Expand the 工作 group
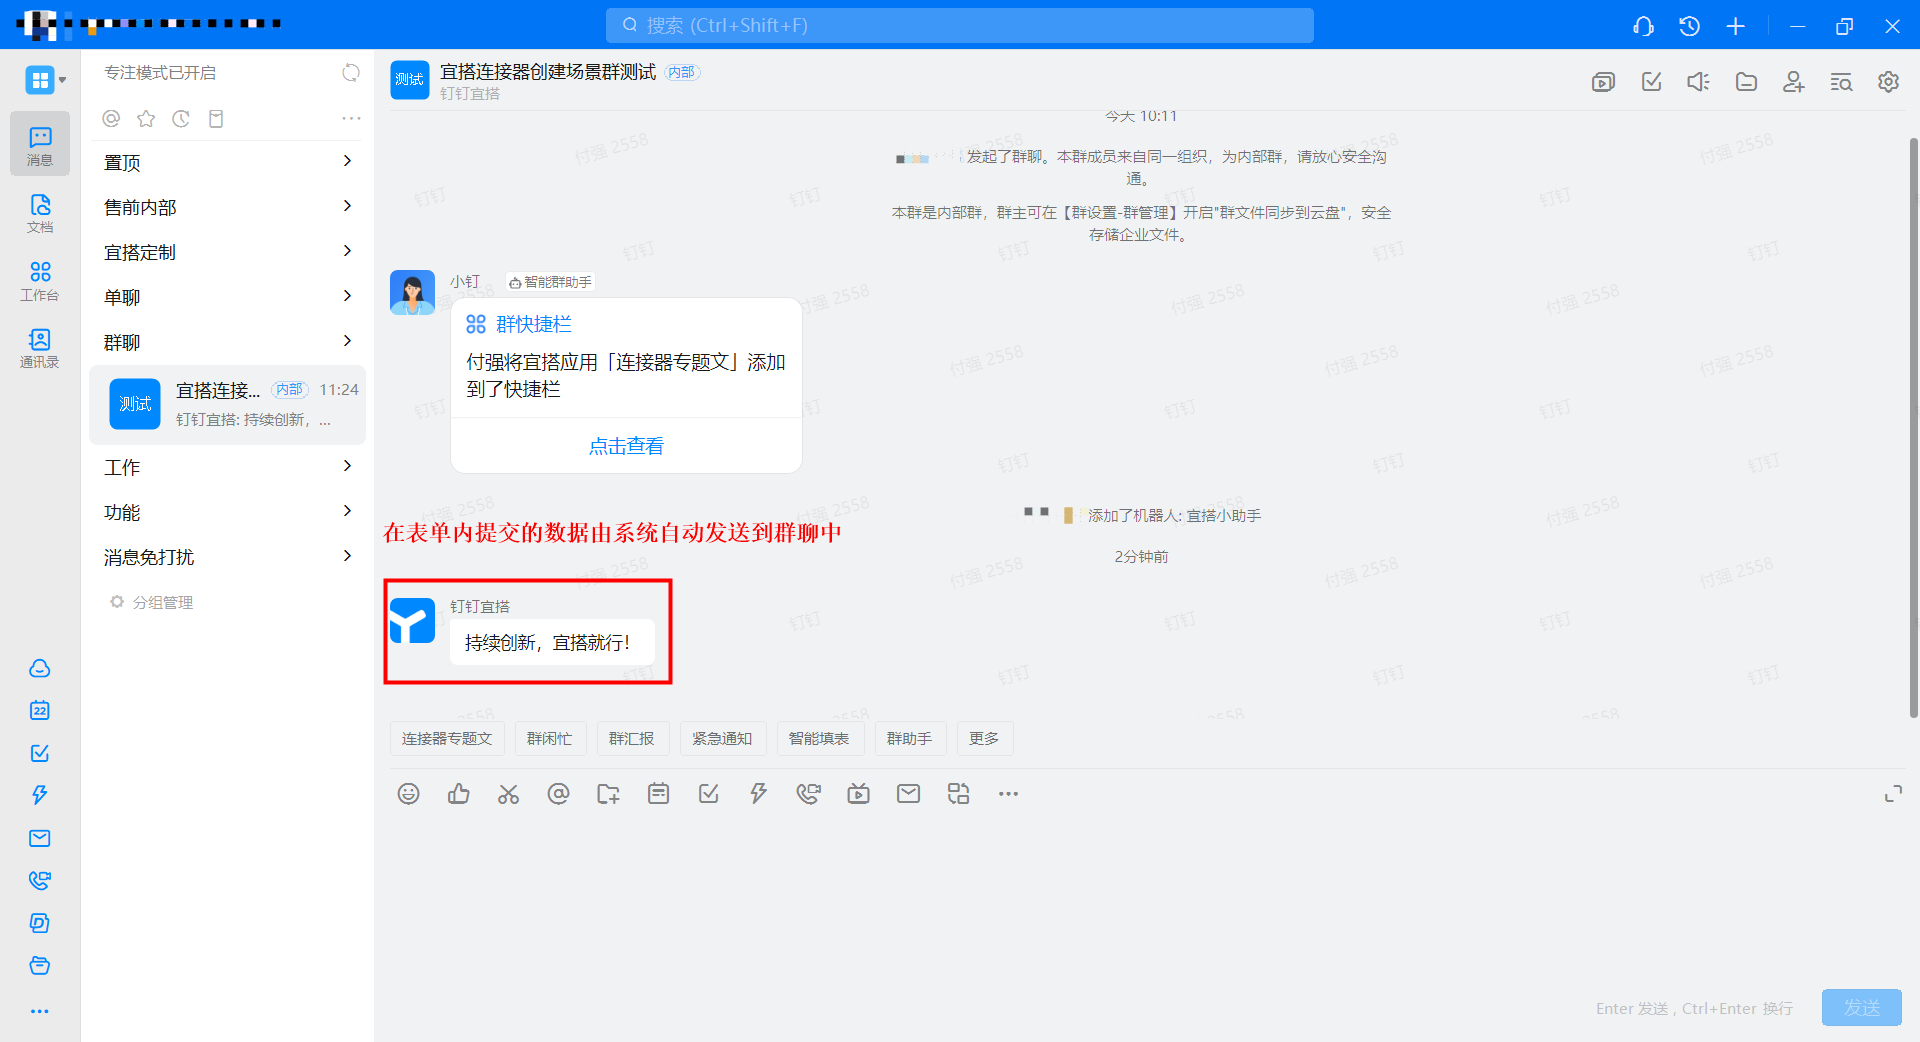This screenshot has width=1920, height=1042. [x=228, y=467]
